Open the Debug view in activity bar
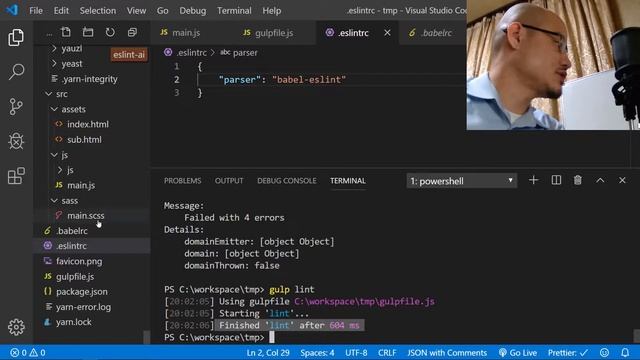Viewport: 640px width, 360px height. (x=16, y=141)
